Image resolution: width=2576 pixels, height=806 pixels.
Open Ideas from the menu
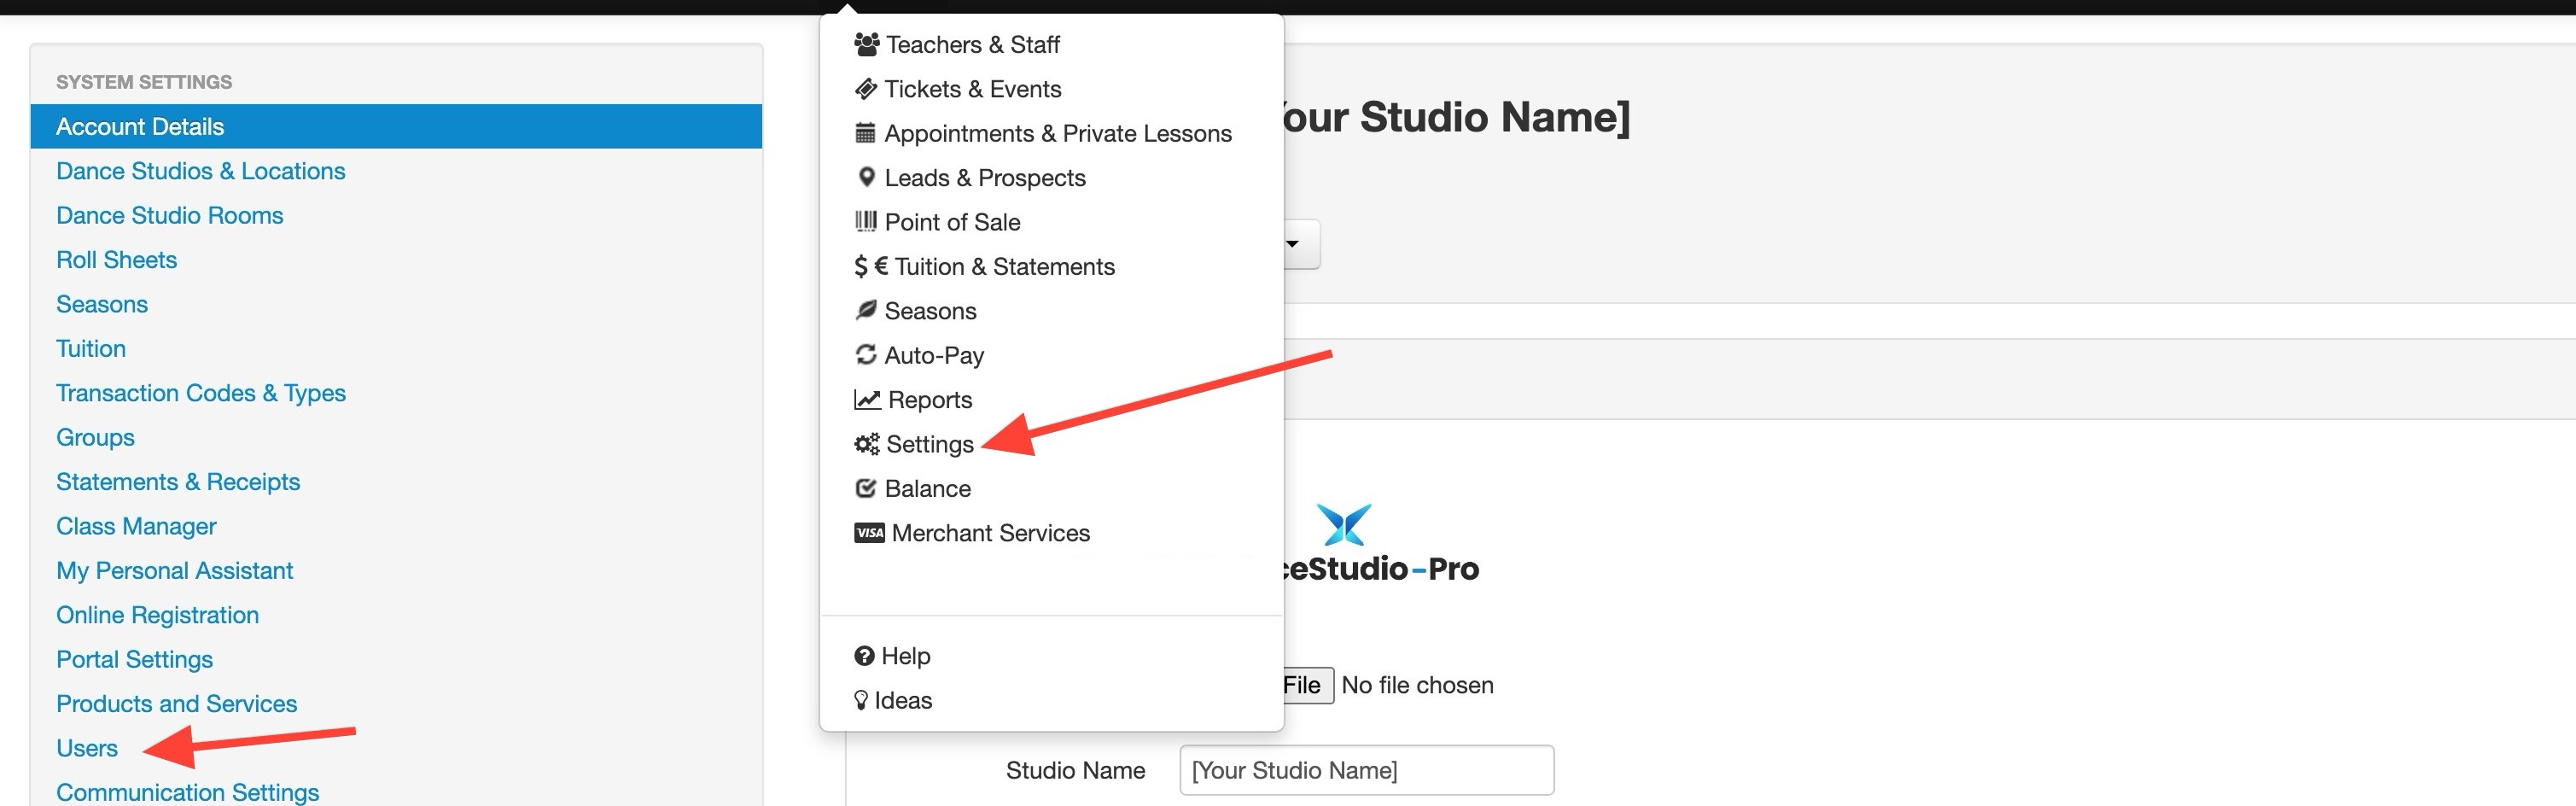[x=902, y=701]
